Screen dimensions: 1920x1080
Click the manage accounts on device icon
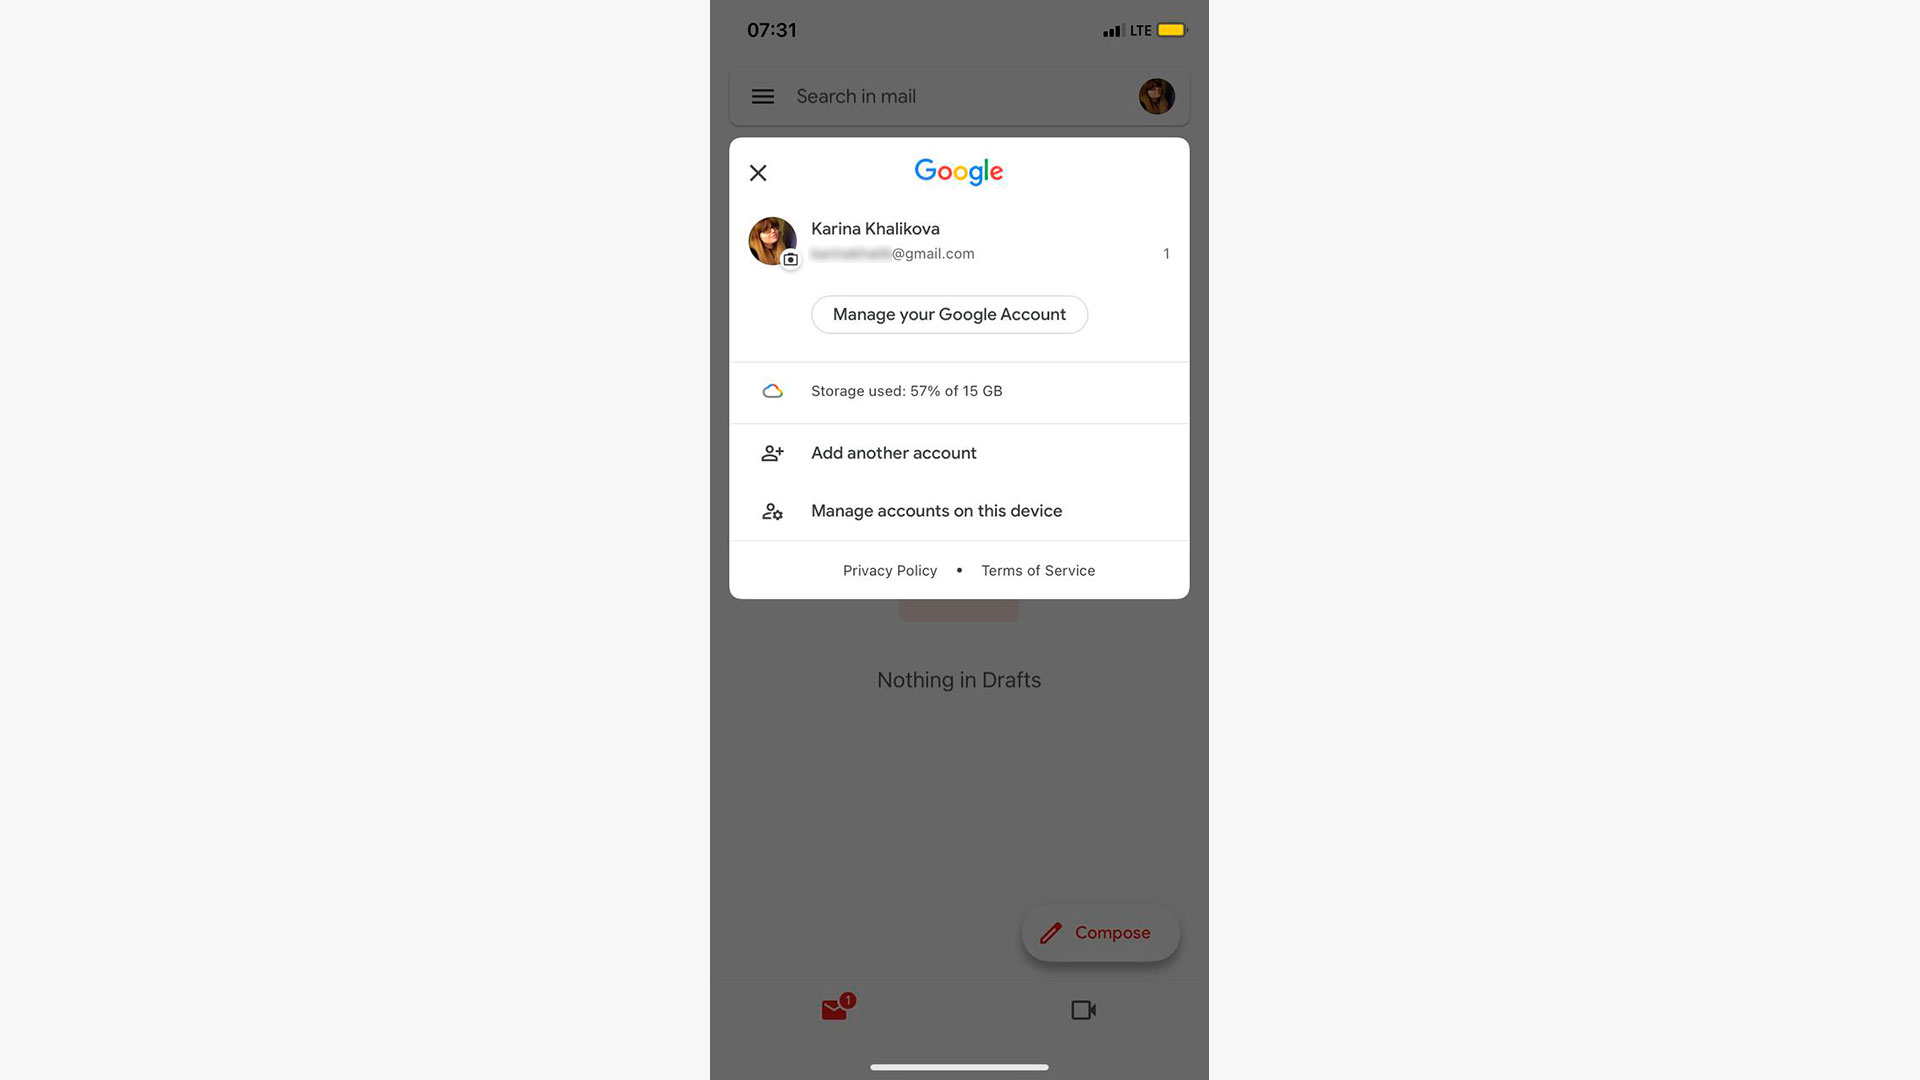click(x=771, y=512)
